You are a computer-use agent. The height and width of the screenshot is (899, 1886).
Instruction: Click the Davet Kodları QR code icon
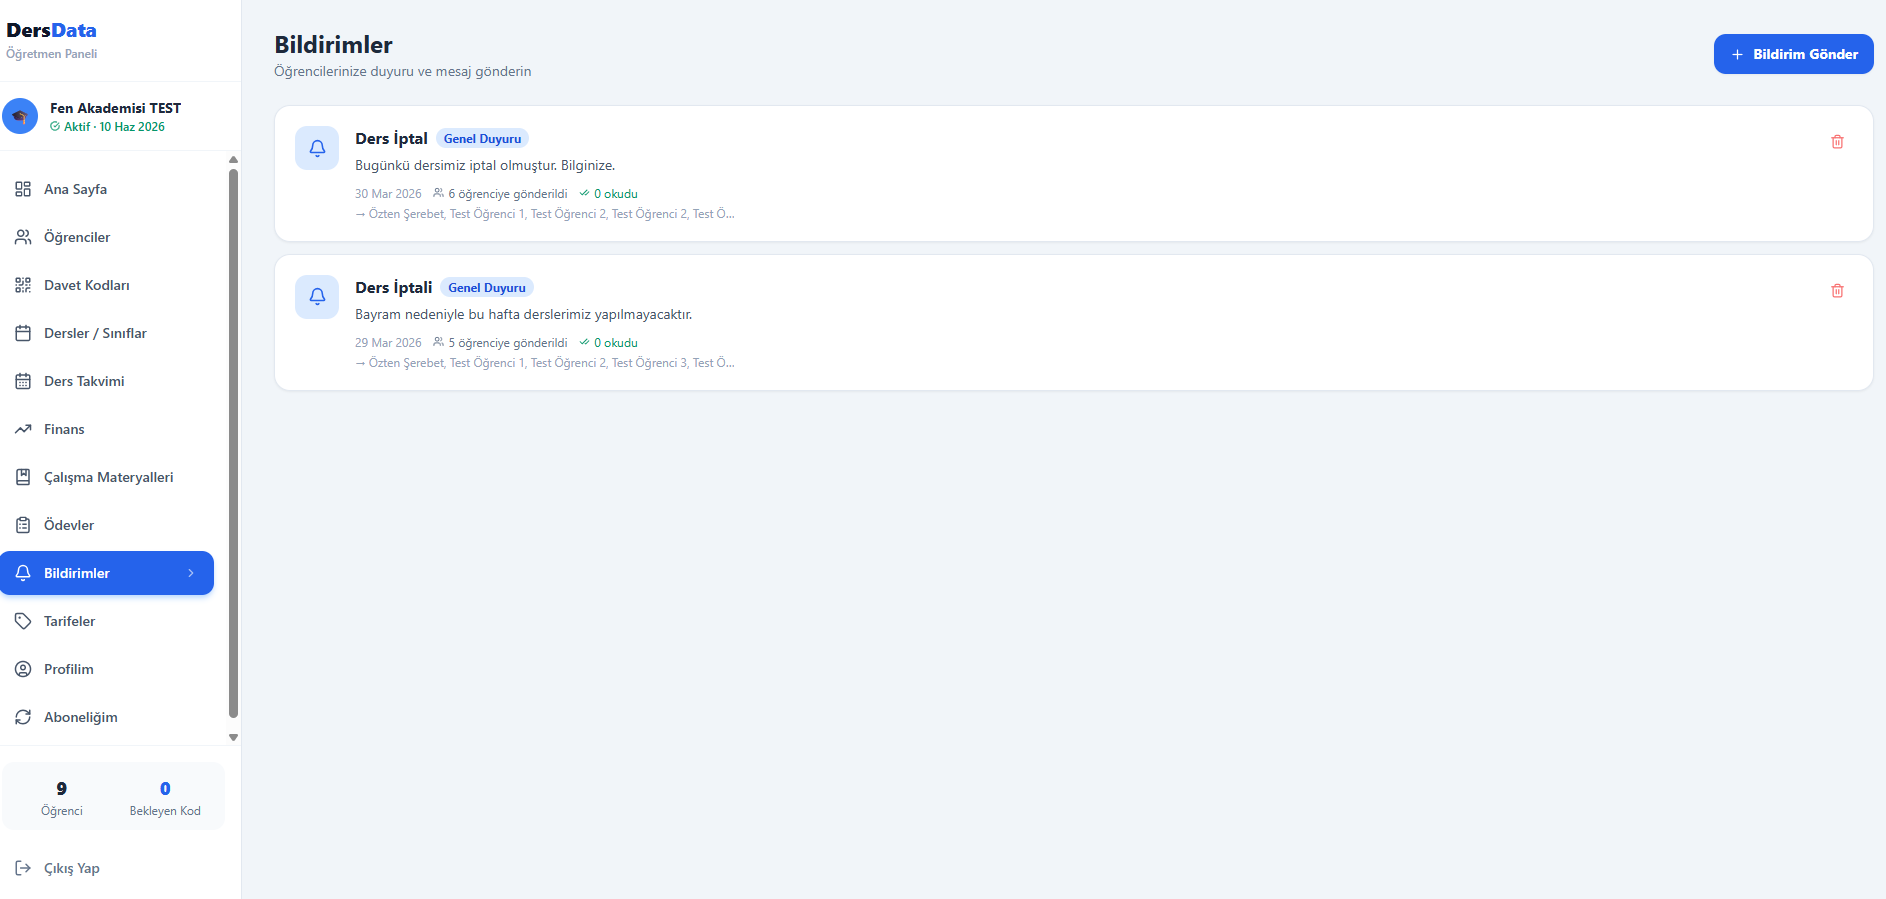coord(23,285)
